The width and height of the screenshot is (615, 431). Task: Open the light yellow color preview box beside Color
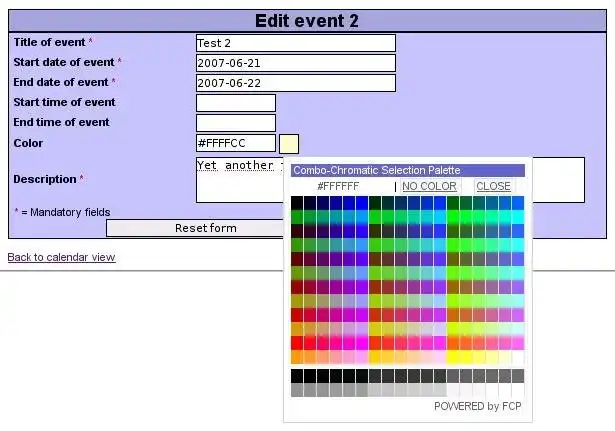click(x=289, y=144)
